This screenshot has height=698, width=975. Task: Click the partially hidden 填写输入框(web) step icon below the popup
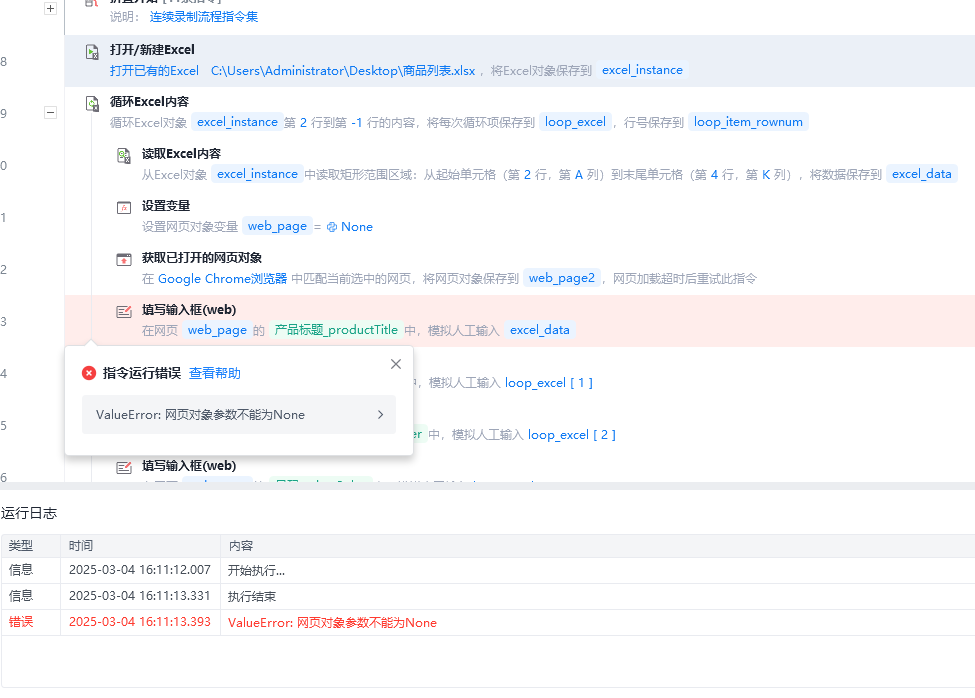tap(124, 467)
